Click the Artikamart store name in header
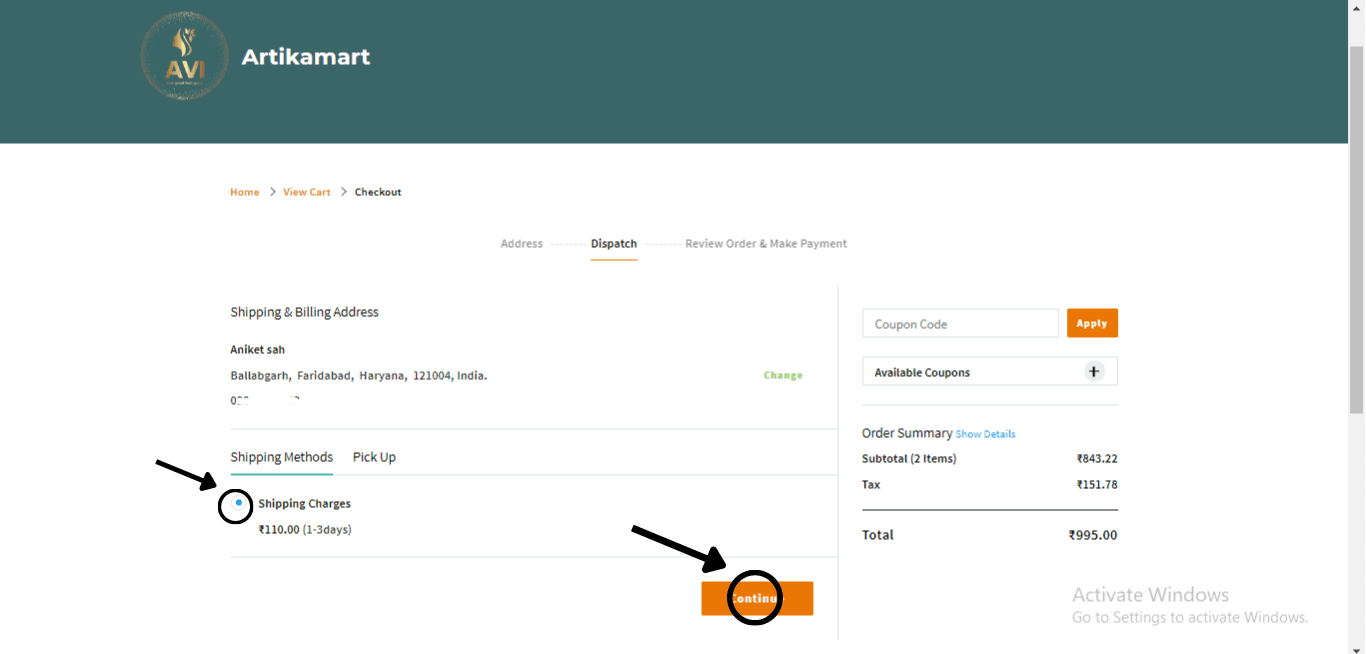1366x654 pixels. tap(306, 57)
